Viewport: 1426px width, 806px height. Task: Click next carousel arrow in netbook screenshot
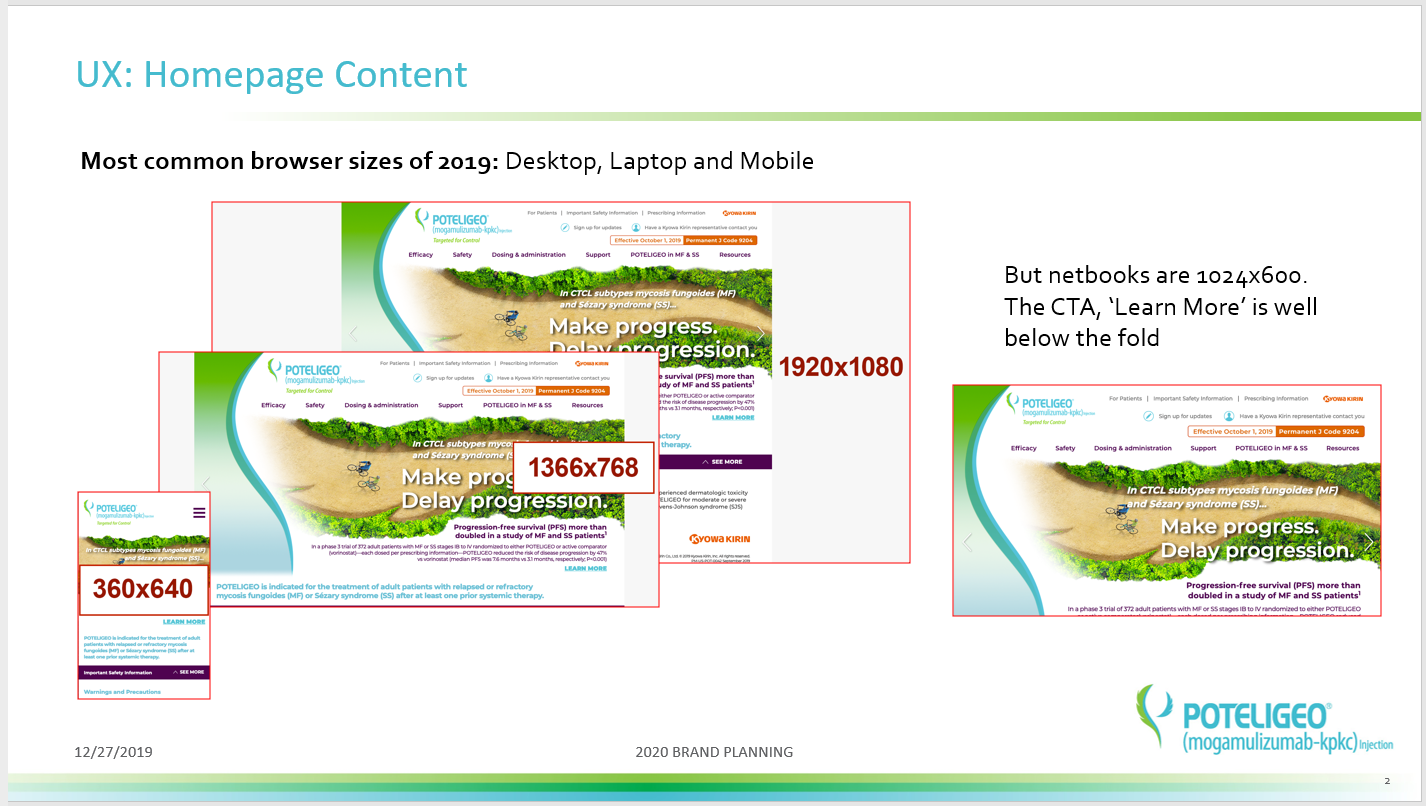pos(1369,542)
